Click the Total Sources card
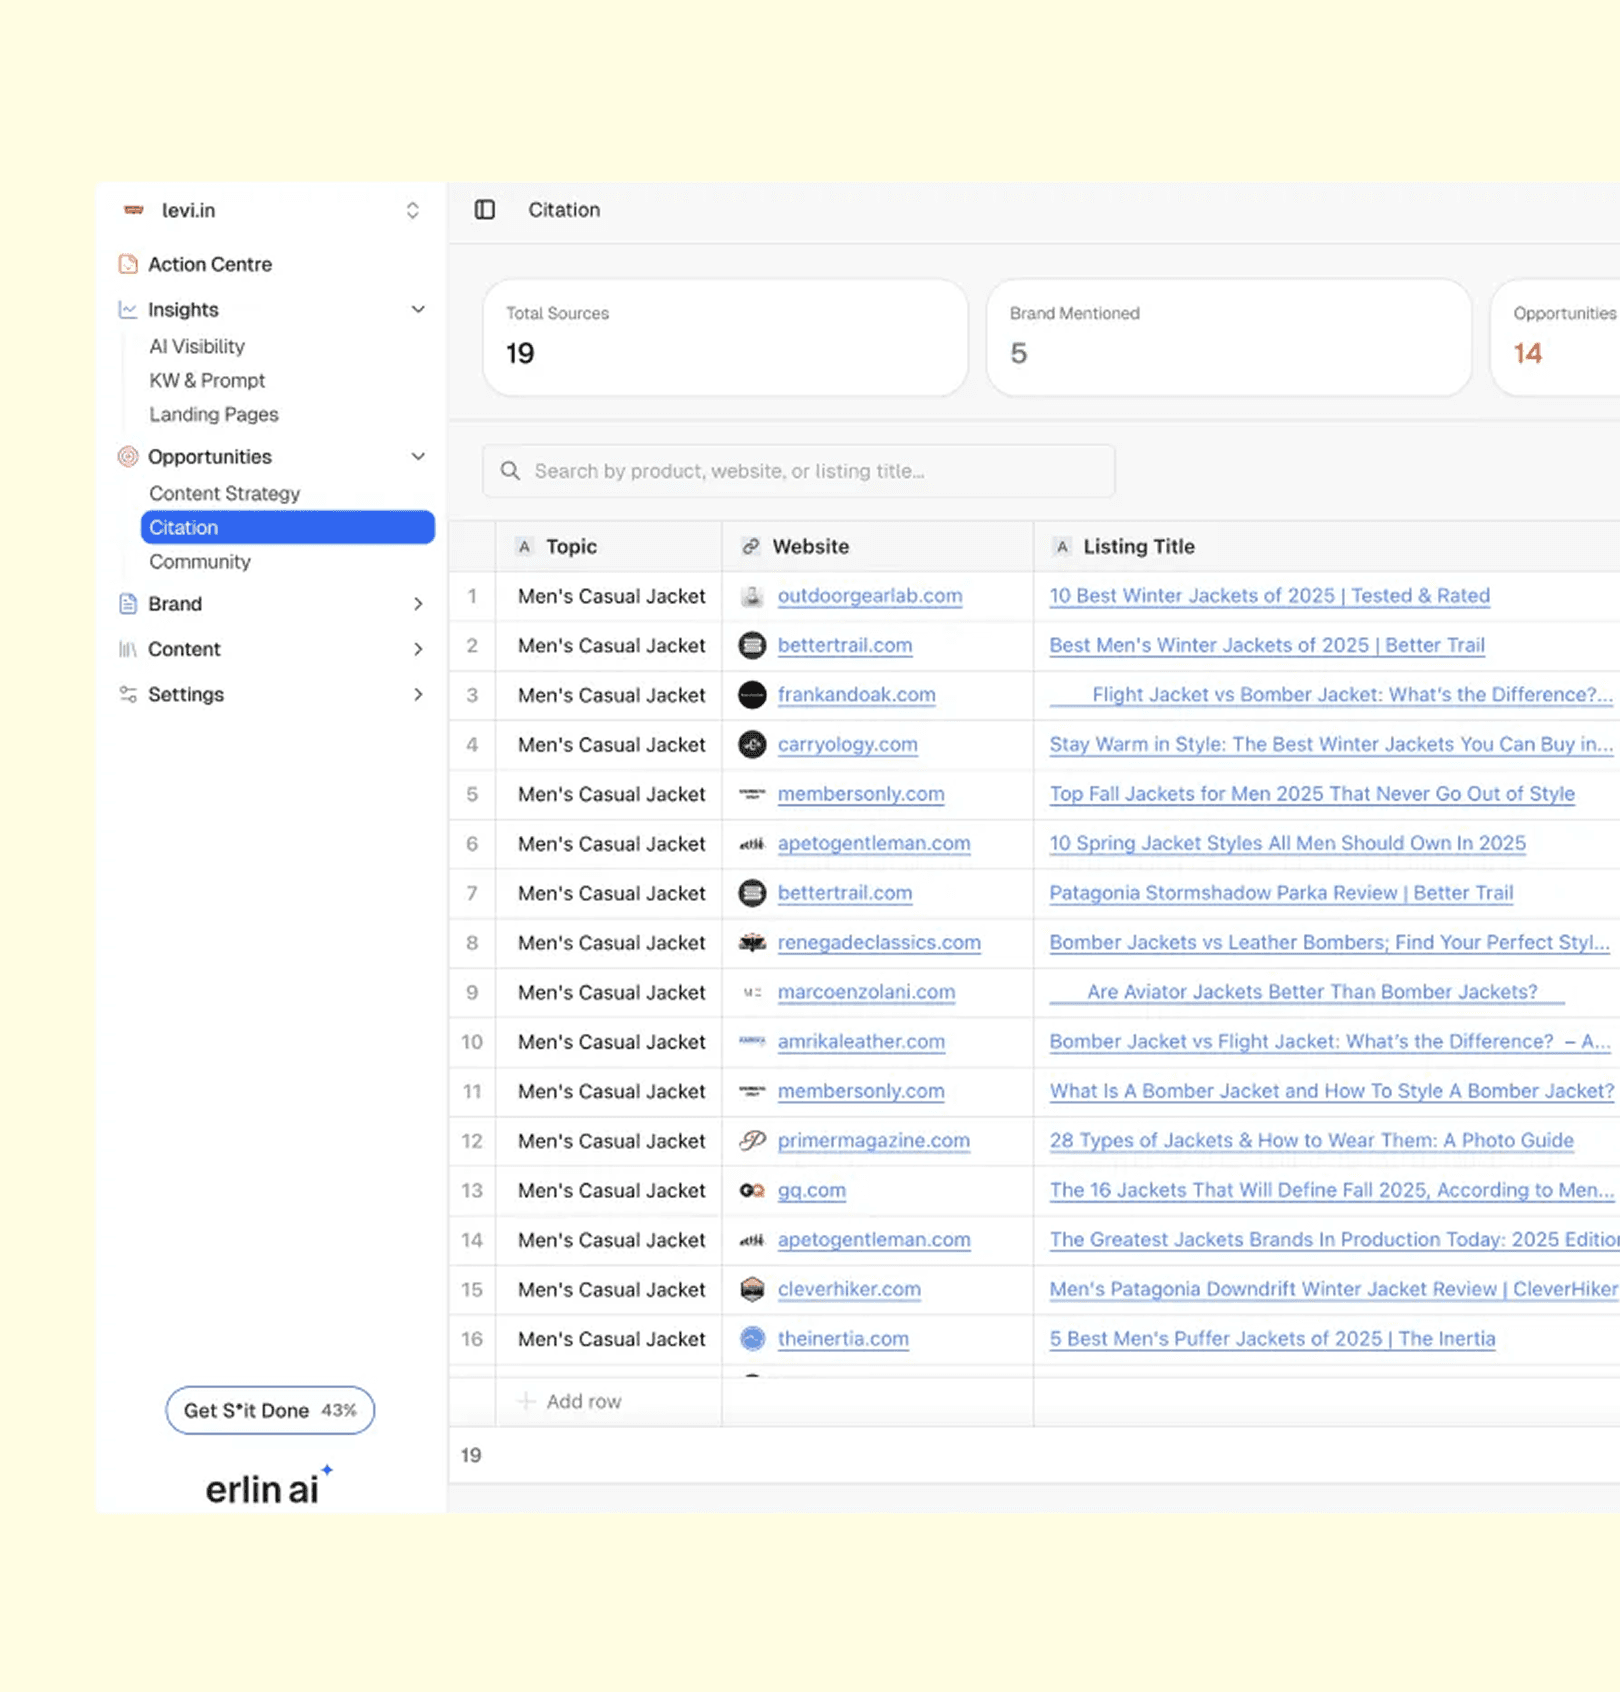The image size is (1620, 1692). (725, 338)
